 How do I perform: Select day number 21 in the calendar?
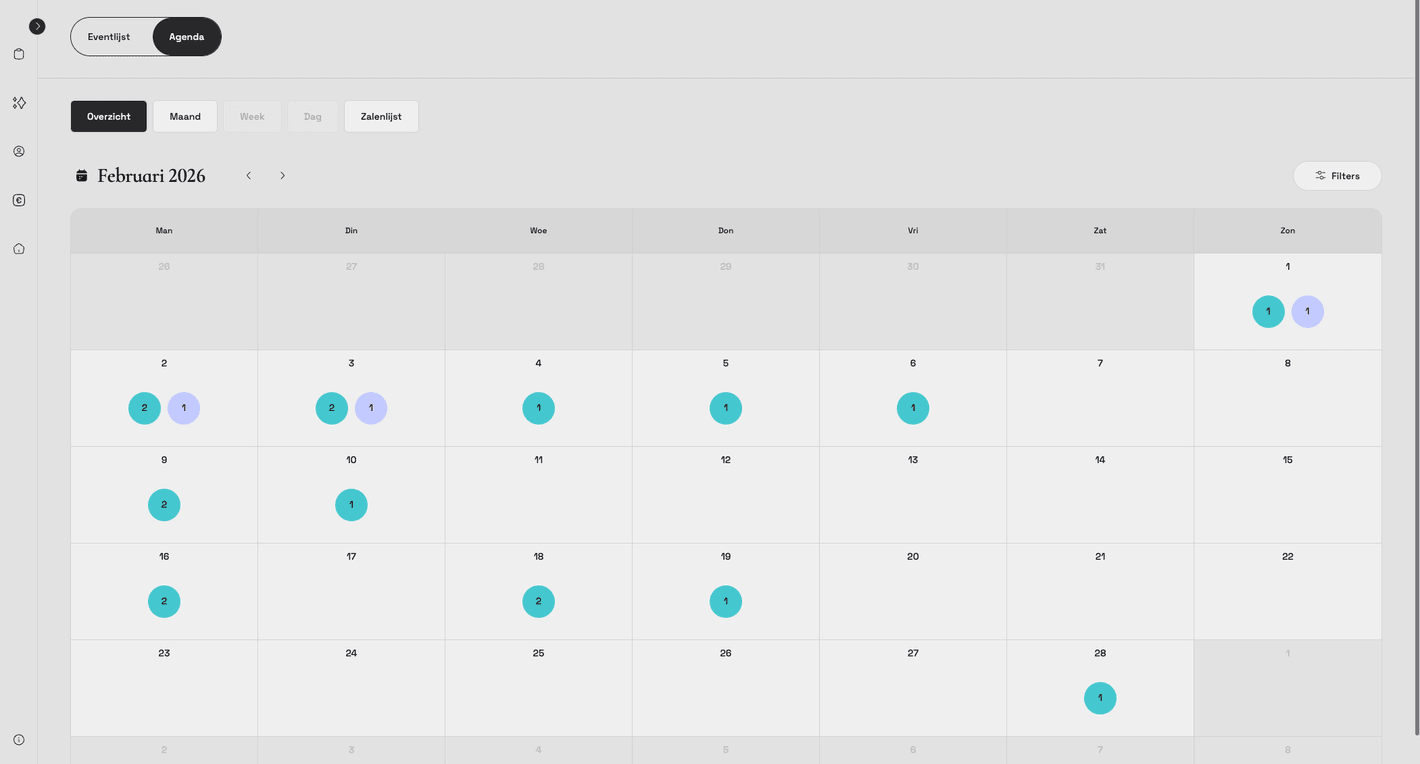[1100, 557]
